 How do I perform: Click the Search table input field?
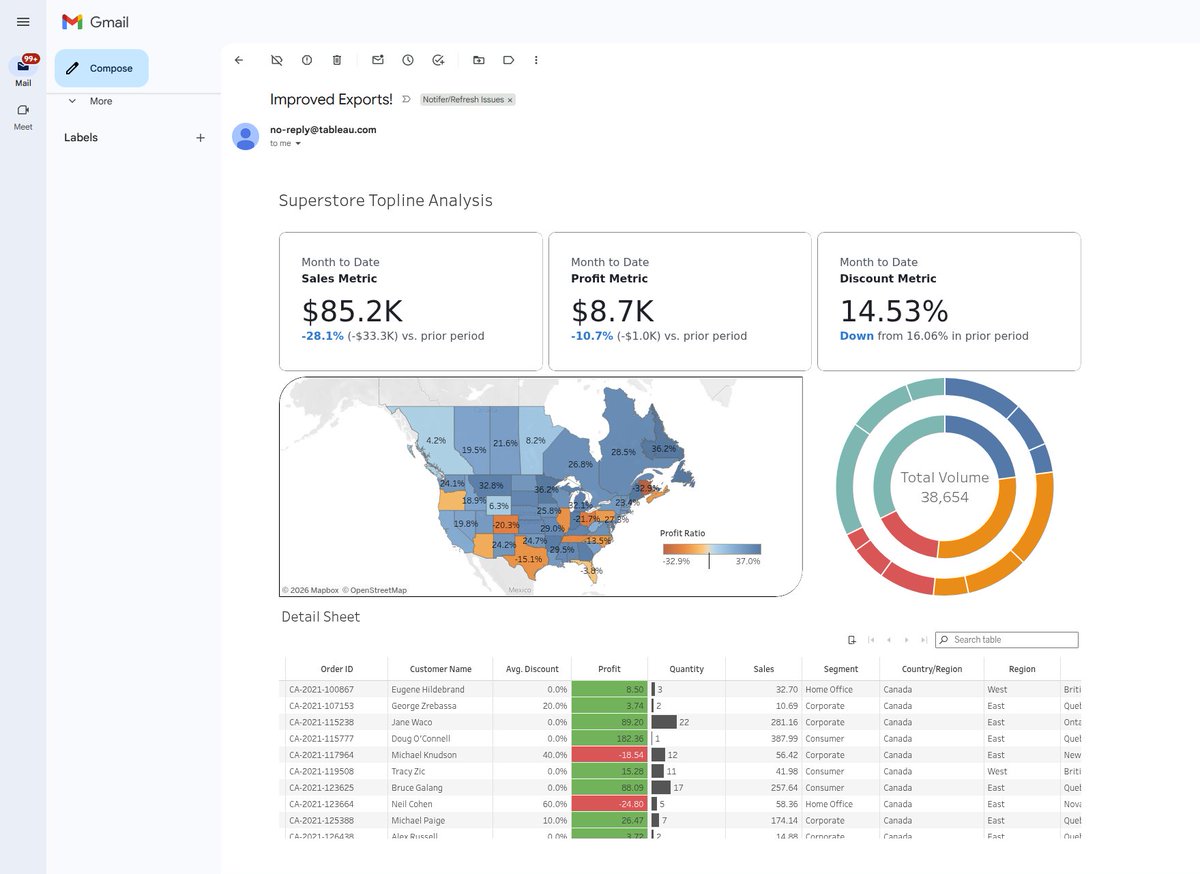point(1007,640)
